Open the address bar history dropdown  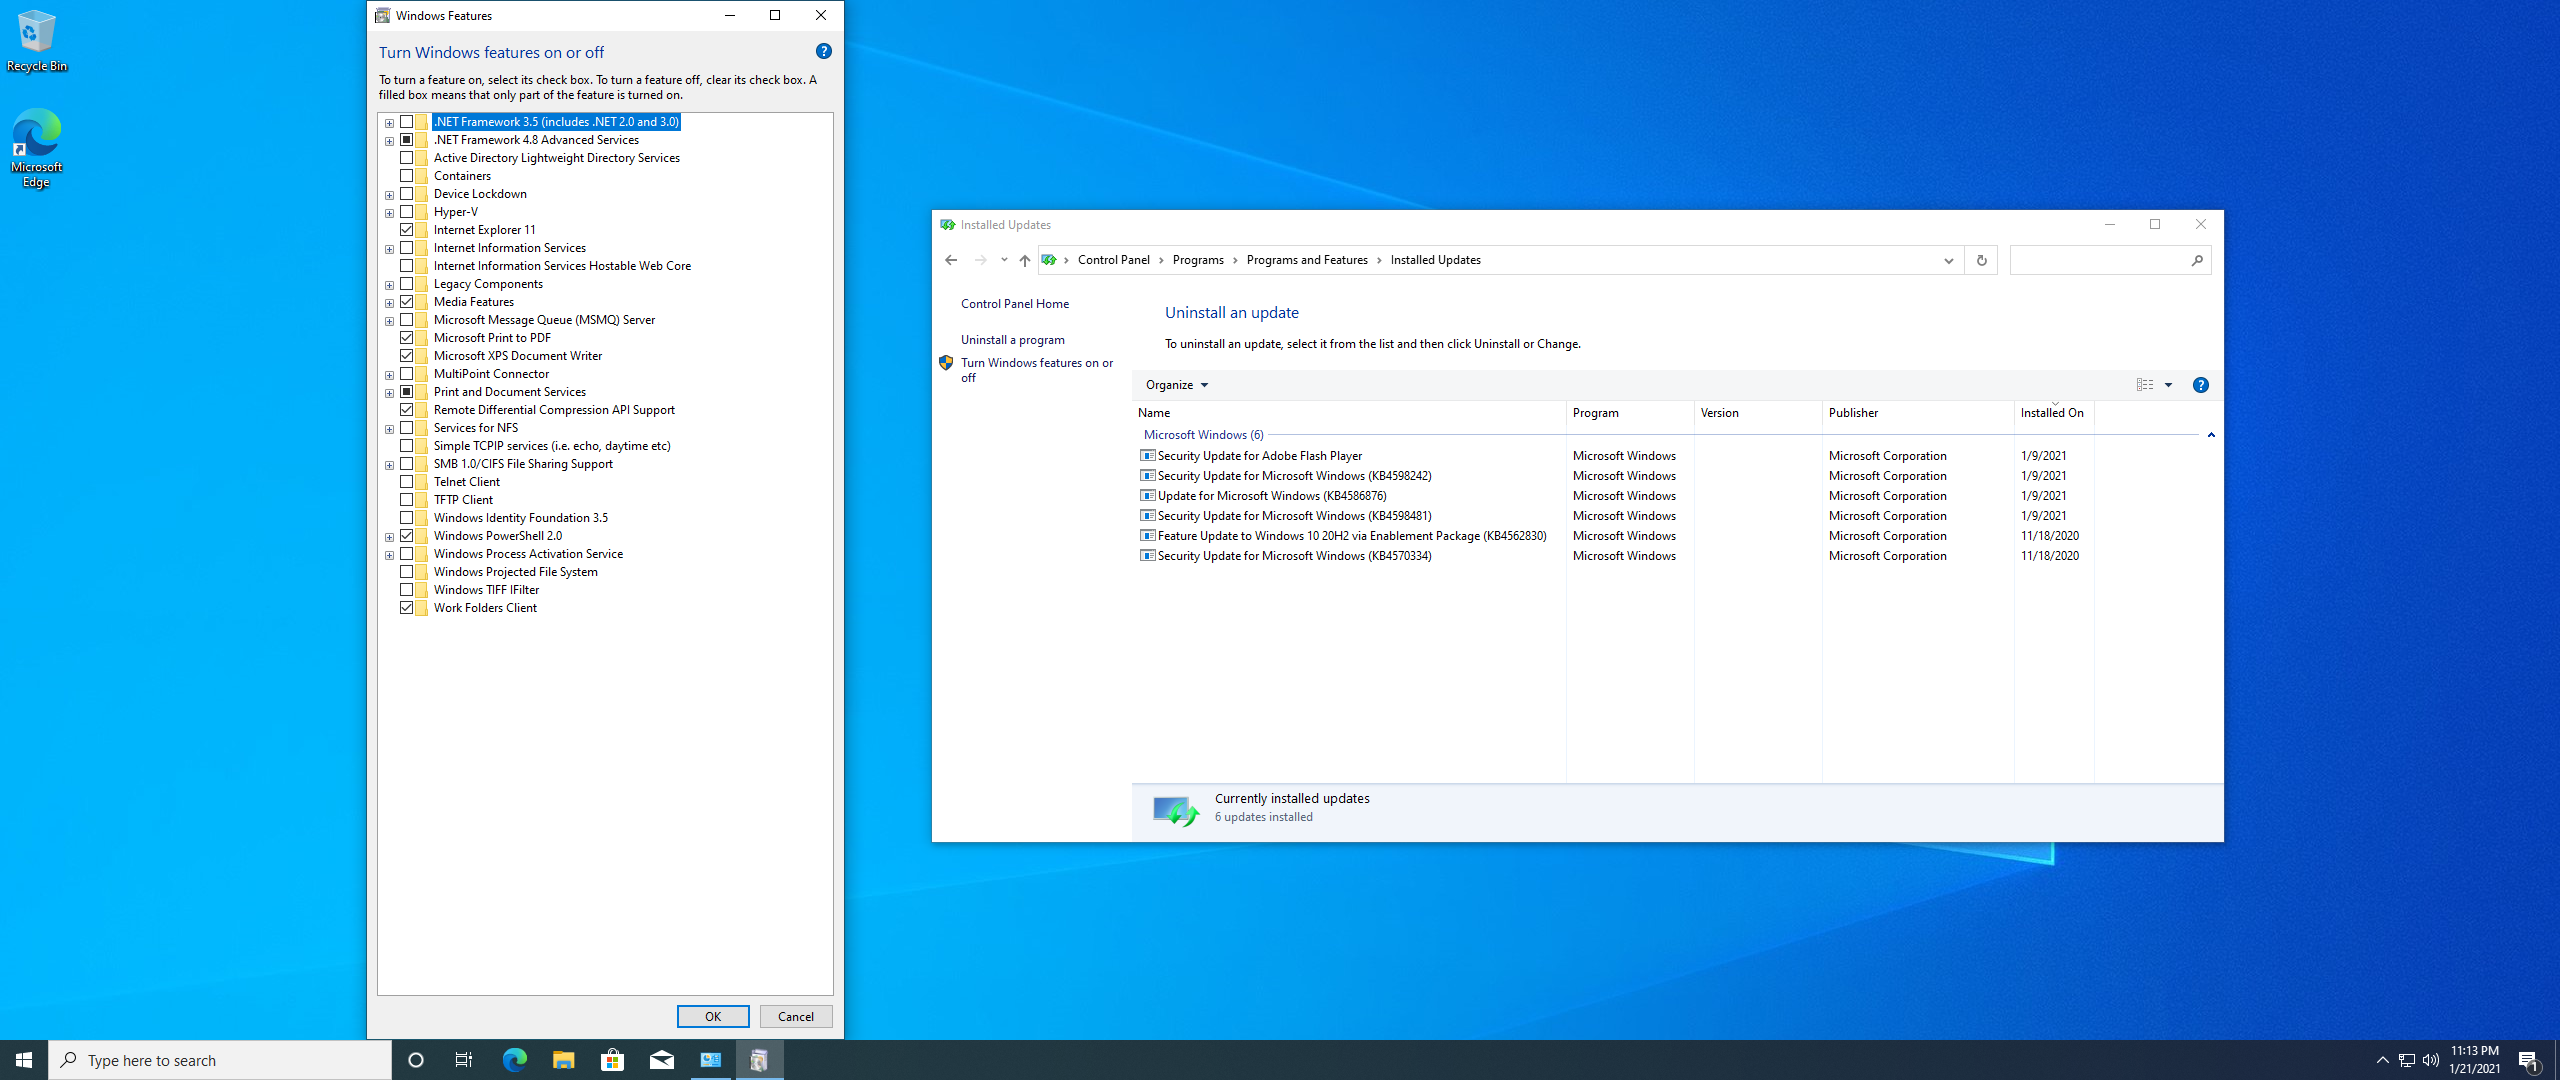coord(1948,260)
